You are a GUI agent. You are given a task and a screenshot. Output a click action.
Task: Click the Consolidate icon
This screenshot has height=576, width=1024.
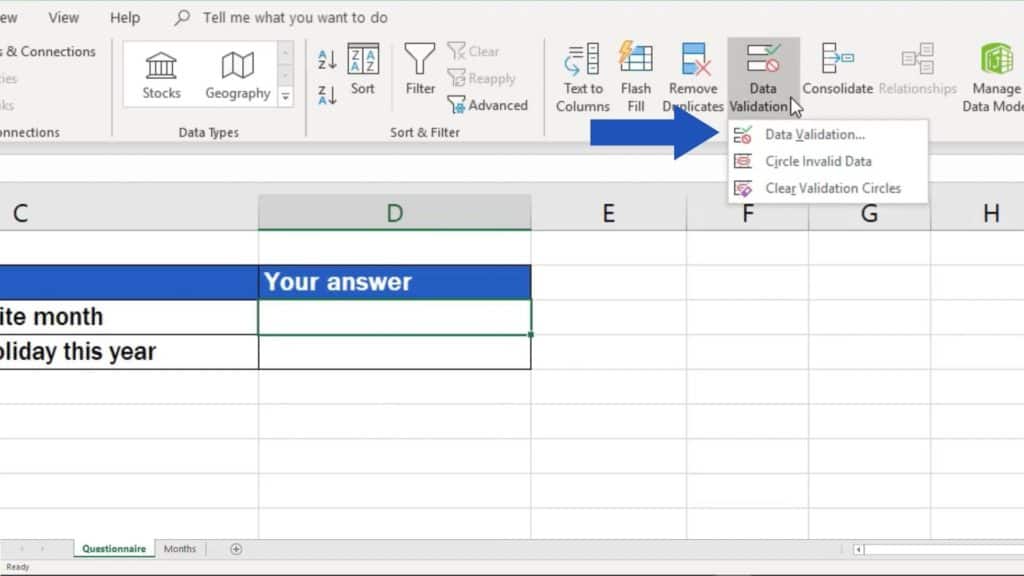838,63
